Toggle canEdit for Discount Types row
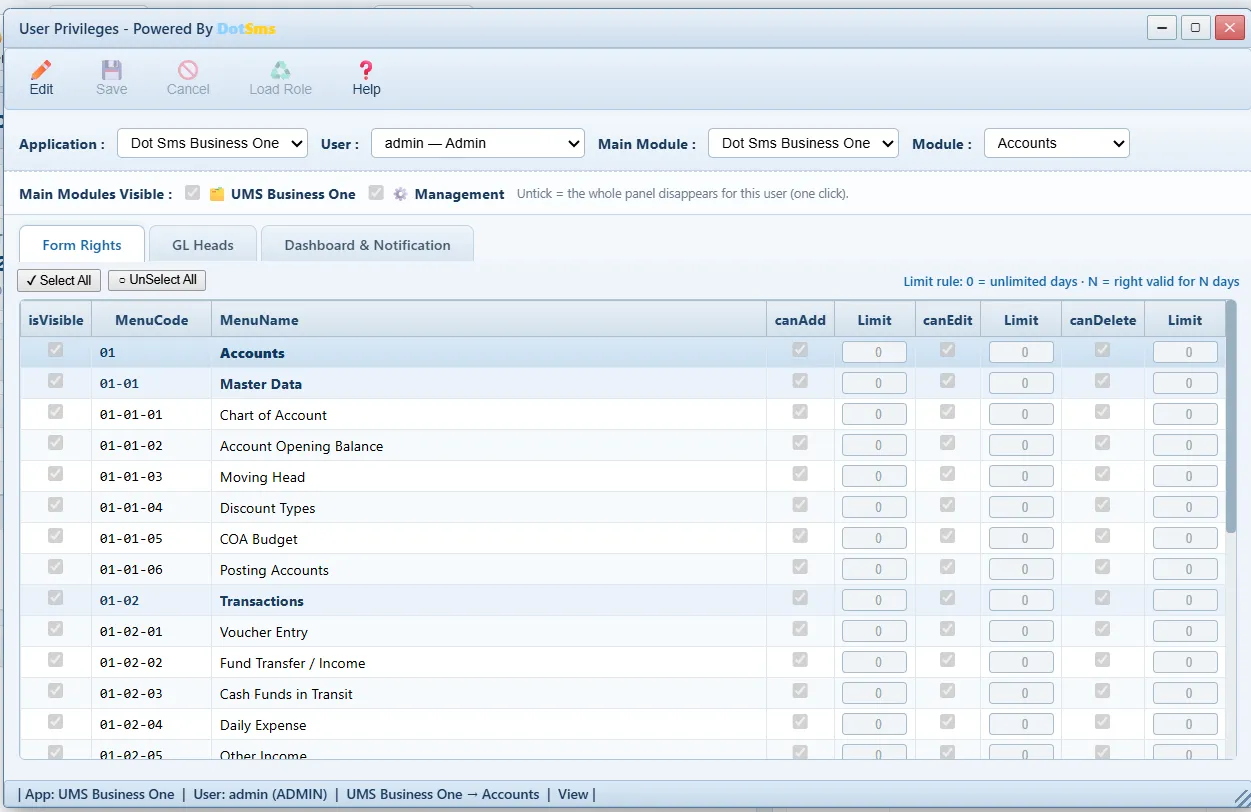The height and width of the screenshot is (812, 1251). [947, 505]
